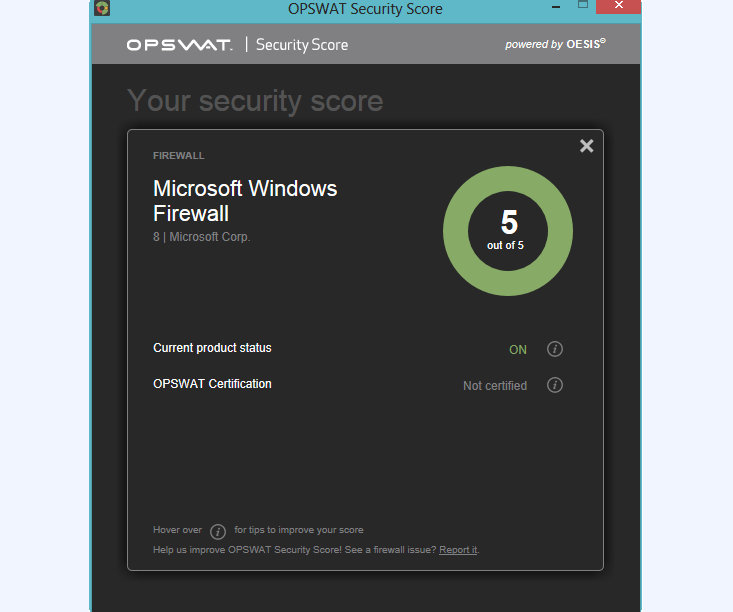The image size is (733, 612).
Task: Click the info icon in the hover tip line
Action: (218, 531)
